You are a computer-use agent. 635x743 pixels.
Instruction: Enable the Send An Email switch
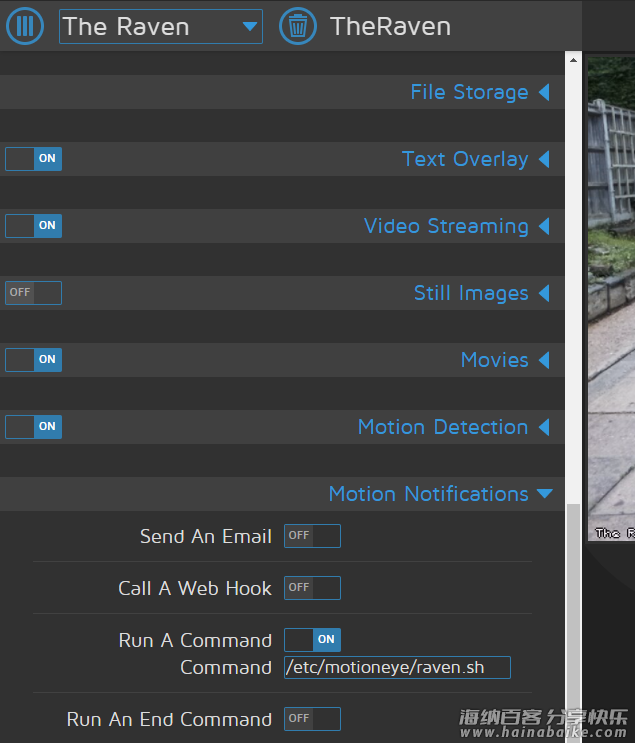(x=312, y=536)
